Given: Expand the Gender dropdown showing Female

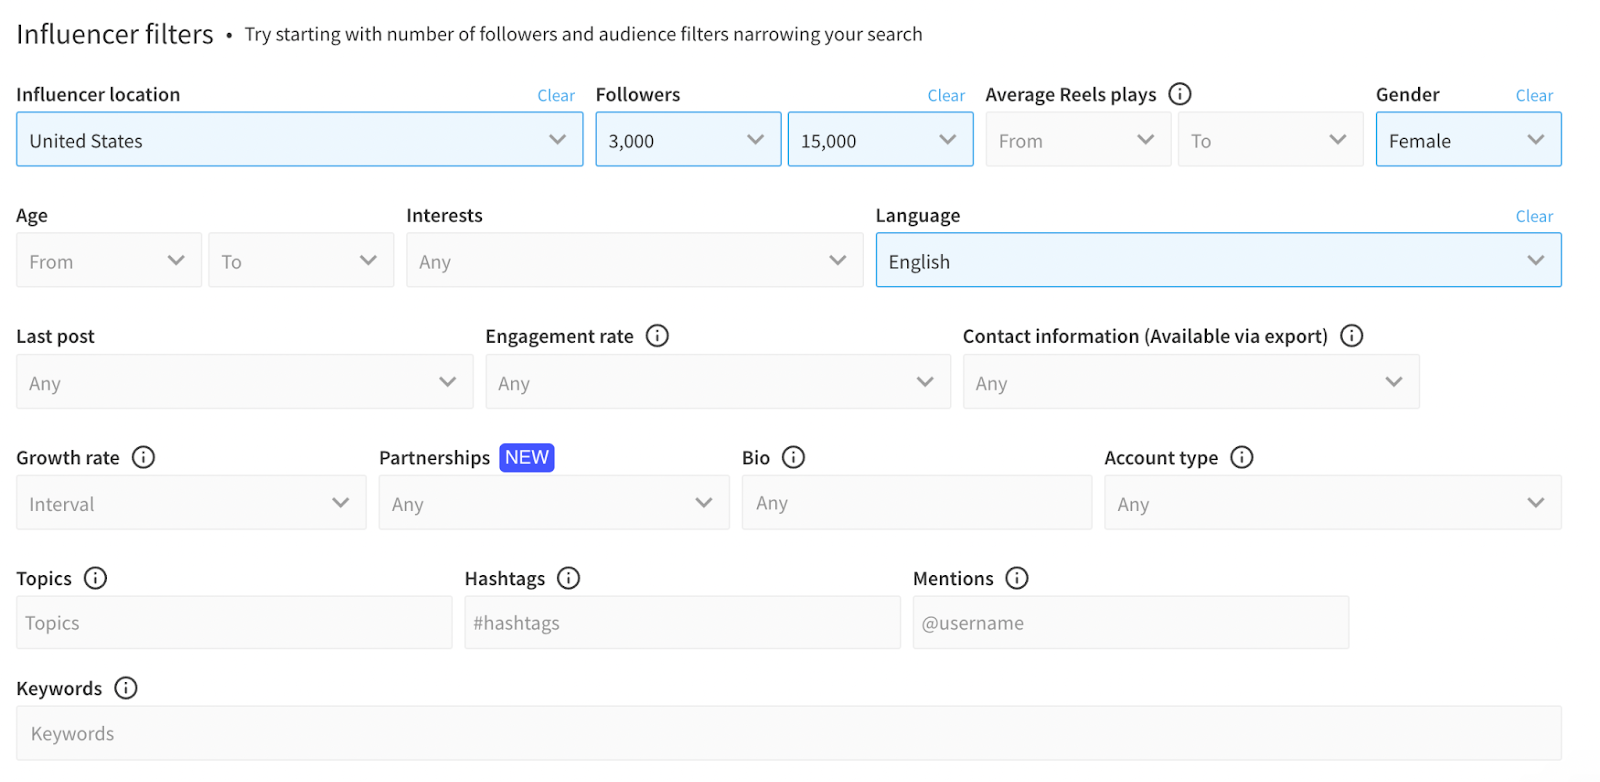Looking at the screenshot, I should (x=1467, y=140).
